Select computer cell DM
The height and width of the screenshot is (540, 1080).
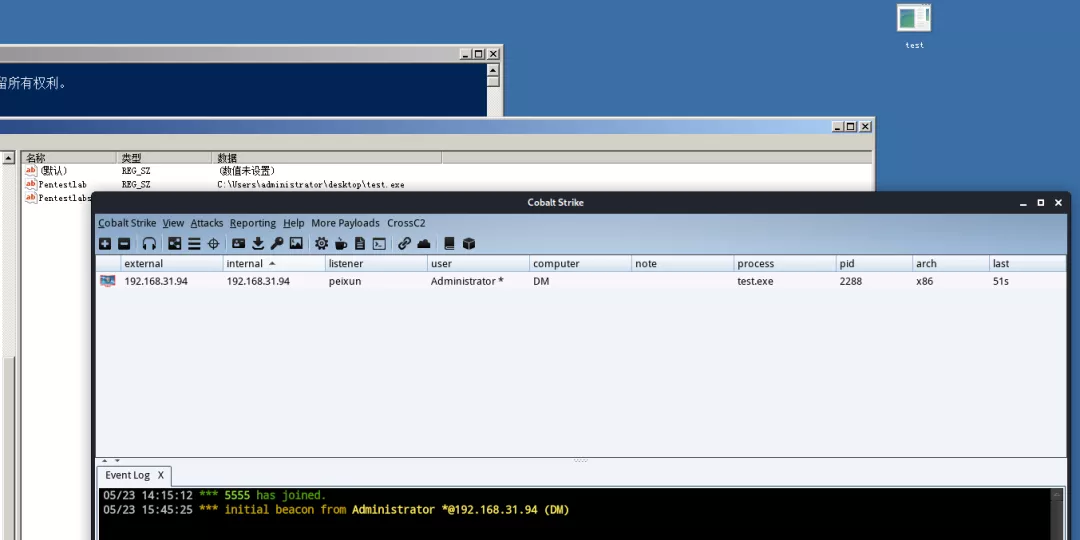(541, 281)
